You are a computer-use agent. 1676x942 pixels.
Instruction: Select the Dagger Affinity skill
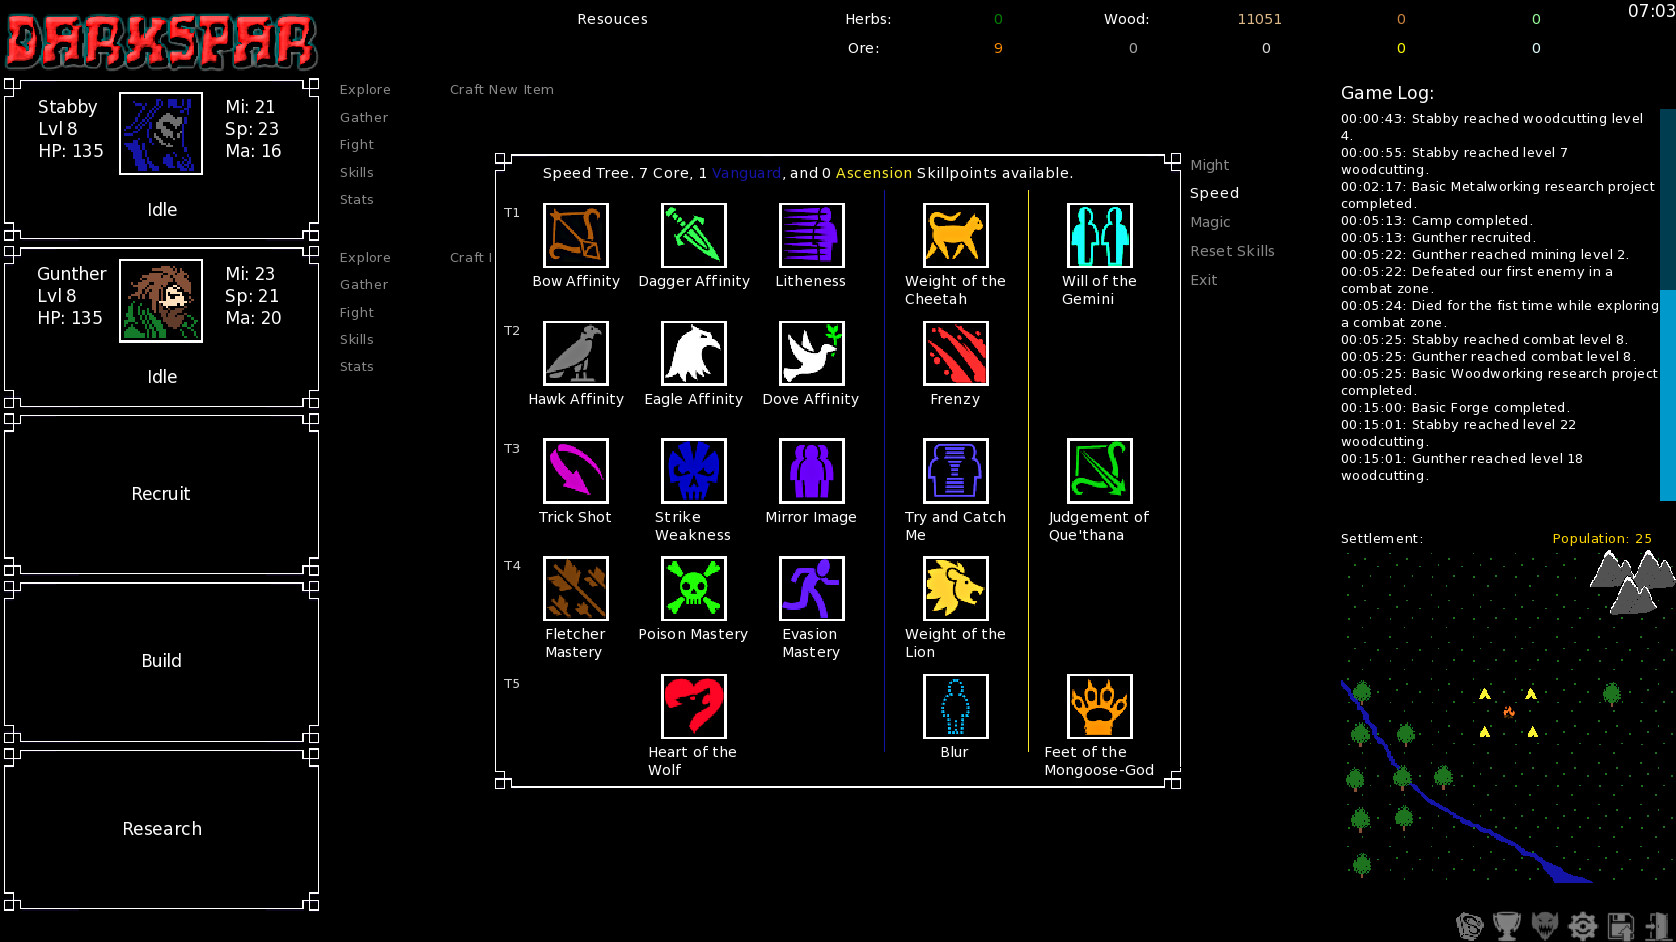coord(693,236)
